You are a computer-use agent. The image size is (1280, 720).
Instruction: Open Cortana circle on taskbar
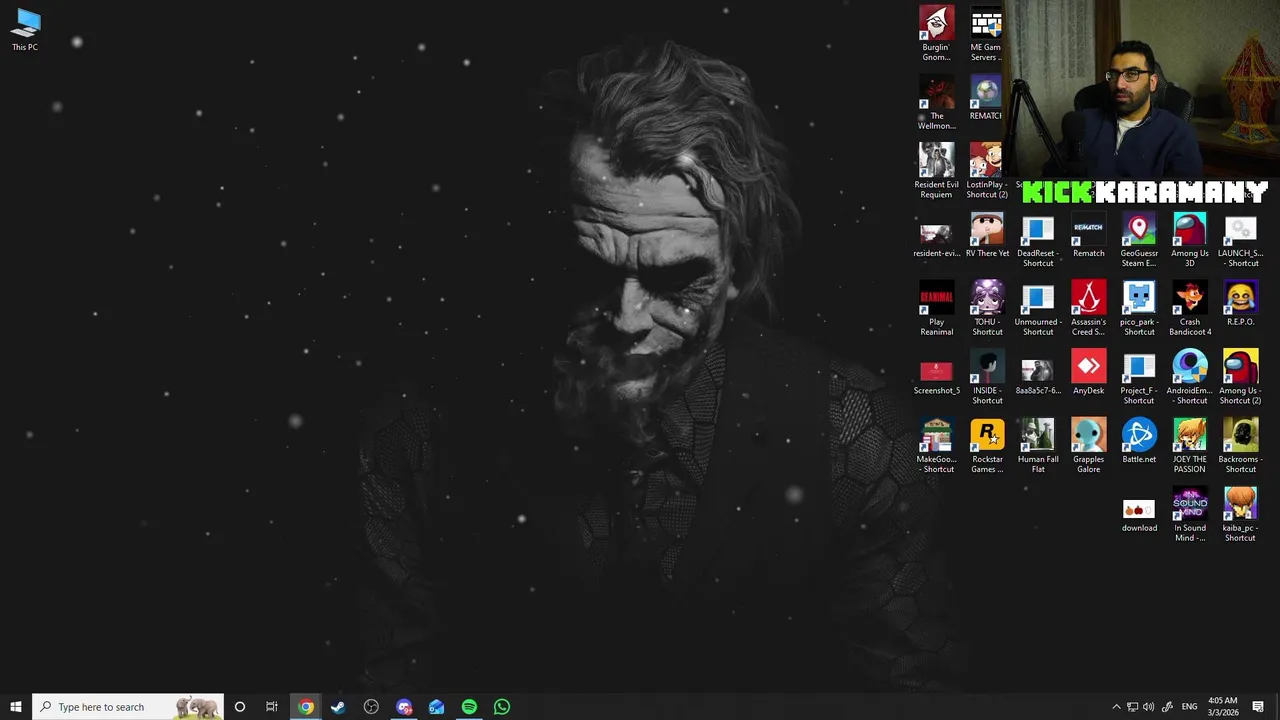point(239,707)
